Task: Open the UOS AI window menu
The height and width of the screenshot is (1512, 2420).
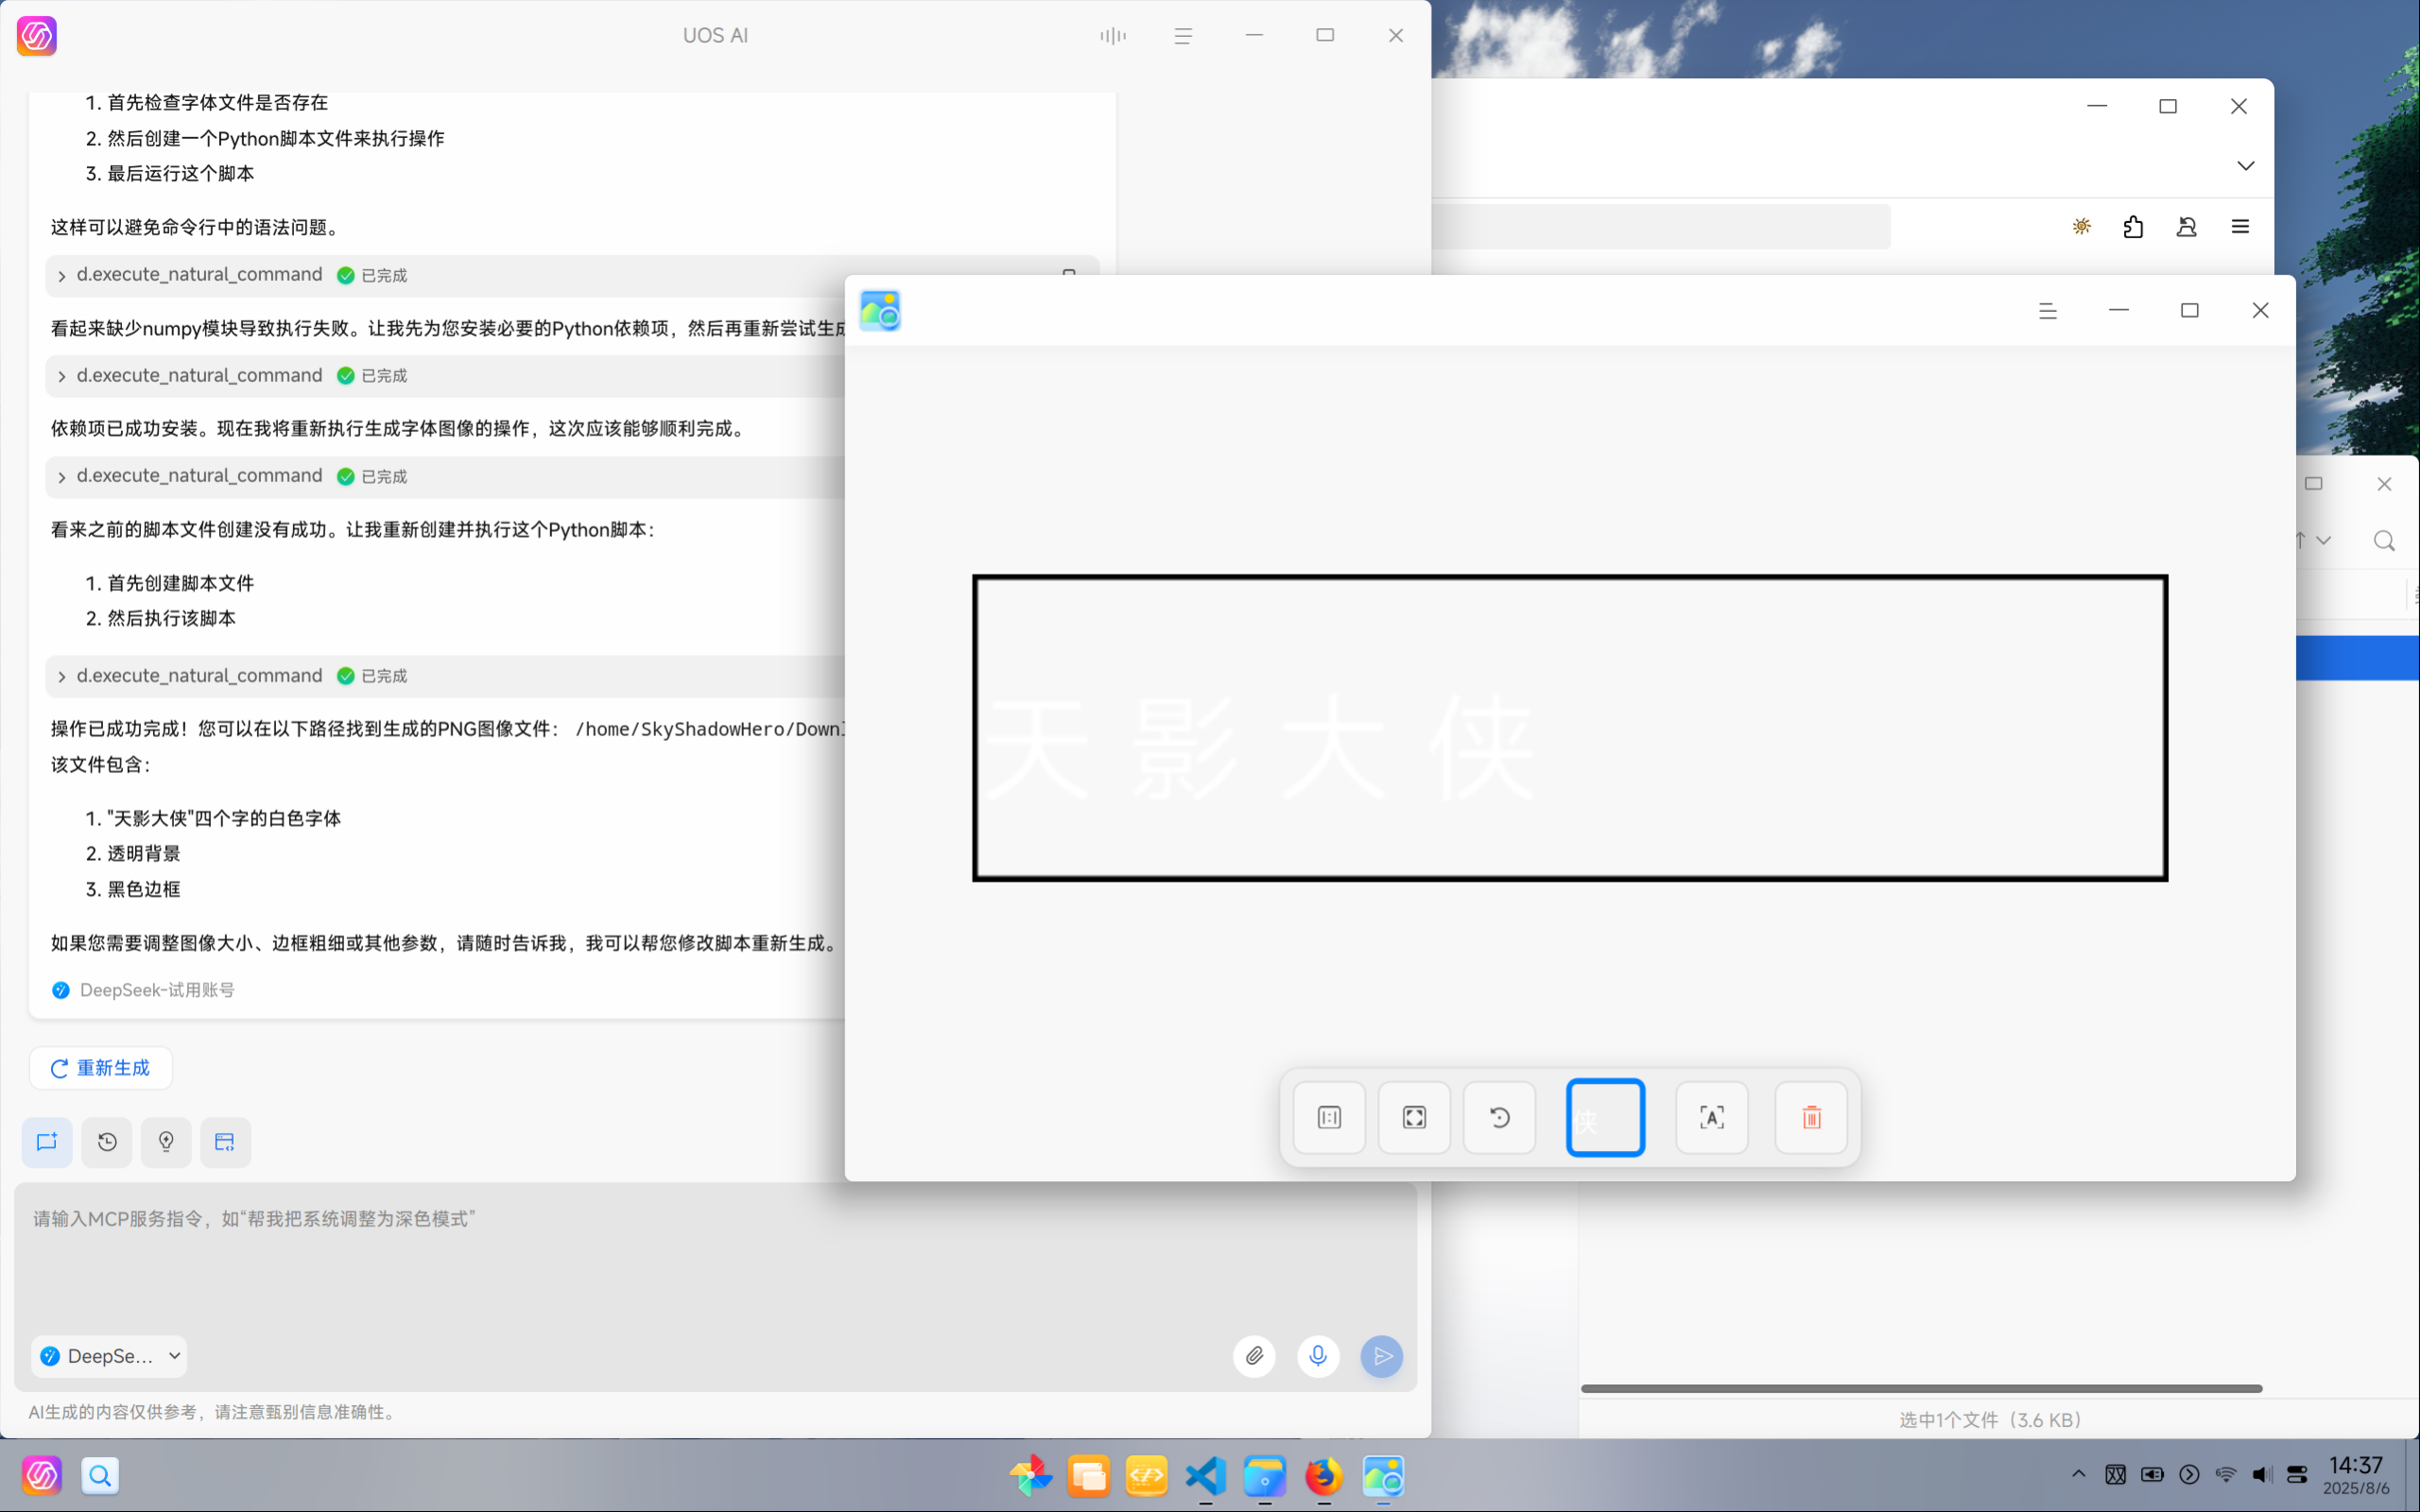Action: click(1183, 36)
